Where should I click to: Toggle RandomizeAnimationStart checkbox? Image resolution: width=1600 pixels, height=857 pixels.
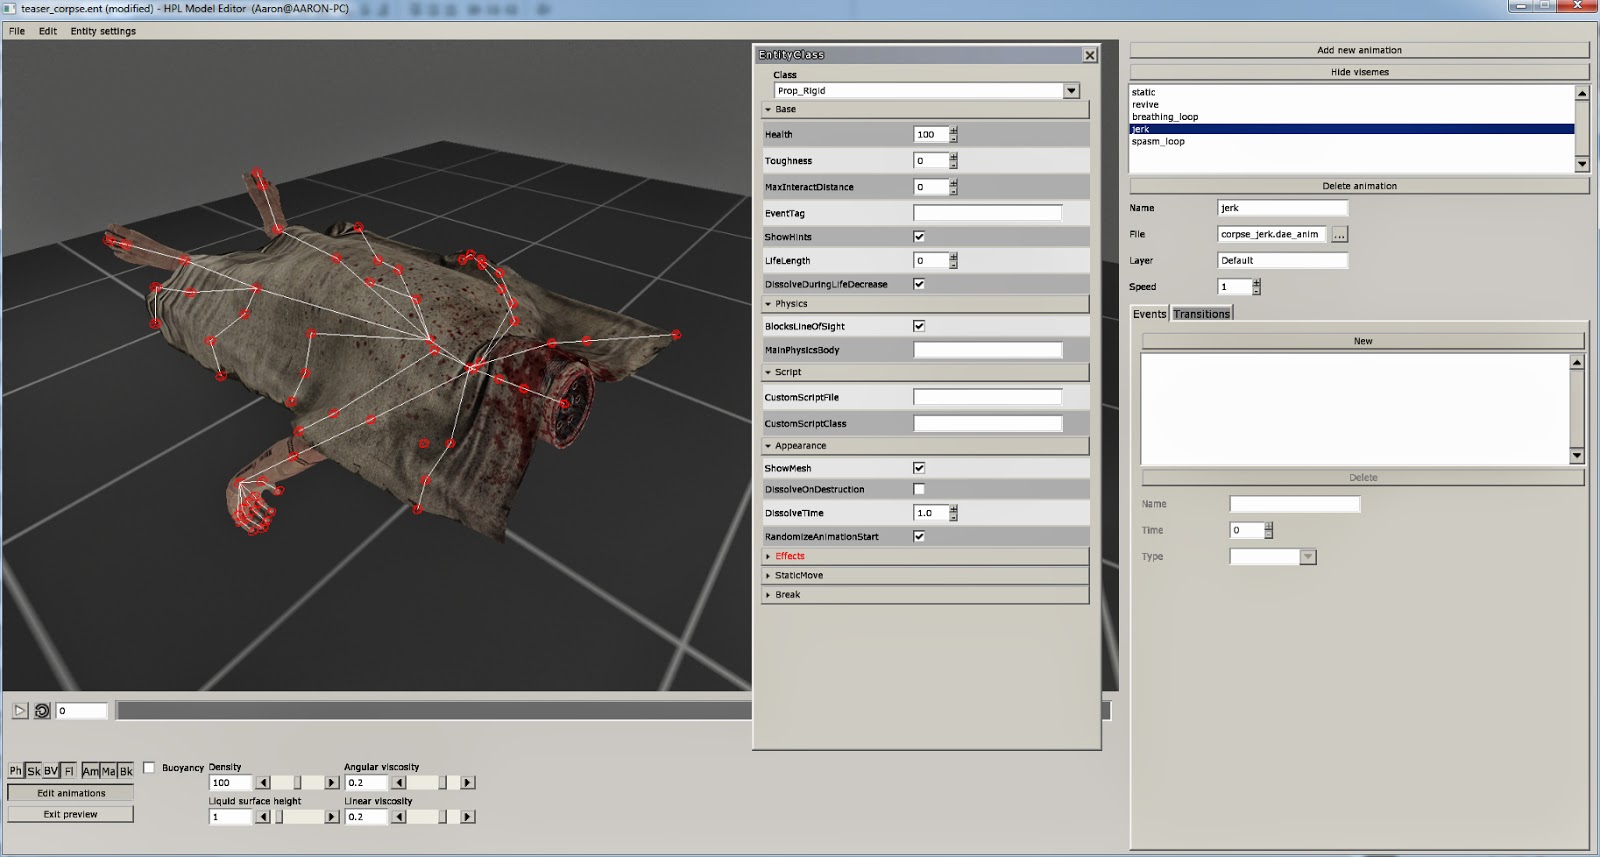point(919,537)
